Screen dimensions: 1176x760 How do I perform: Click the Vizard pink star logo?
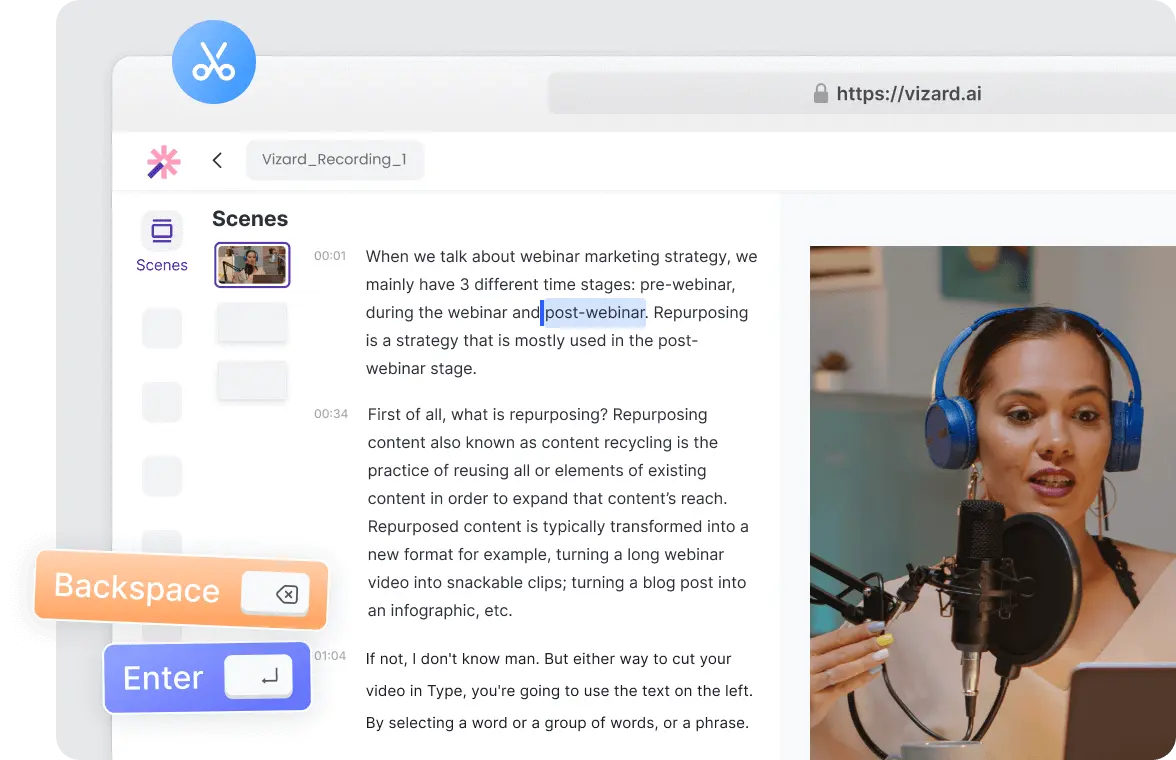(164, 161)
